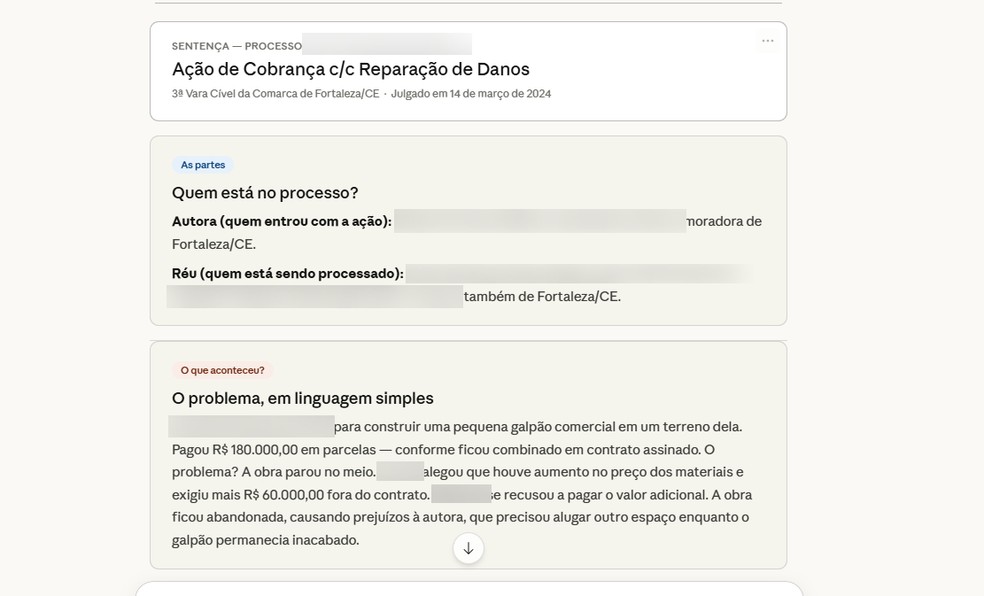Viewport: 984px width, 596px height.
Task: Click the blurred name in the problem description
Action: [249, 426]
